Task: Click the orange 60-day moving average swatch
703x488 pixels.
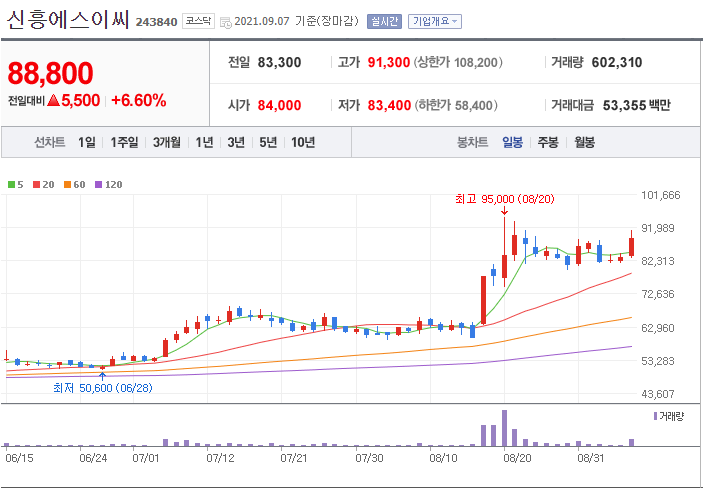Action: click(x=68, y=185)
